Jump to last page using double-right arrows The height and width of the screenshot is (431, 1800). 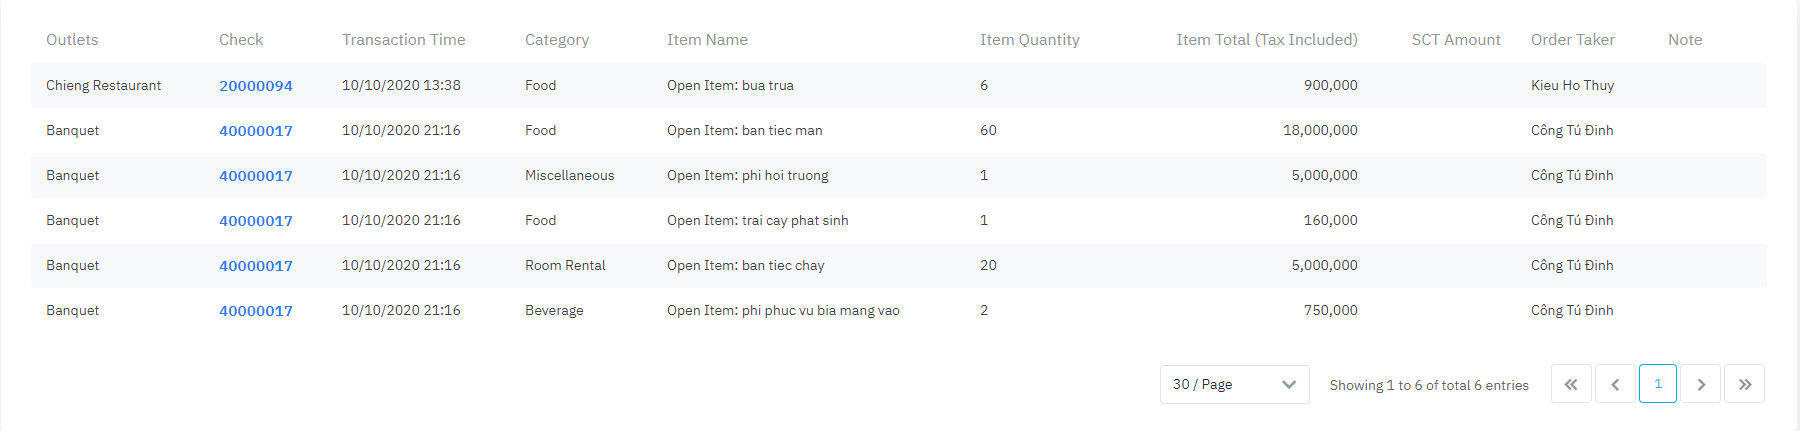pyautogui.click(x=1745, y=384)
